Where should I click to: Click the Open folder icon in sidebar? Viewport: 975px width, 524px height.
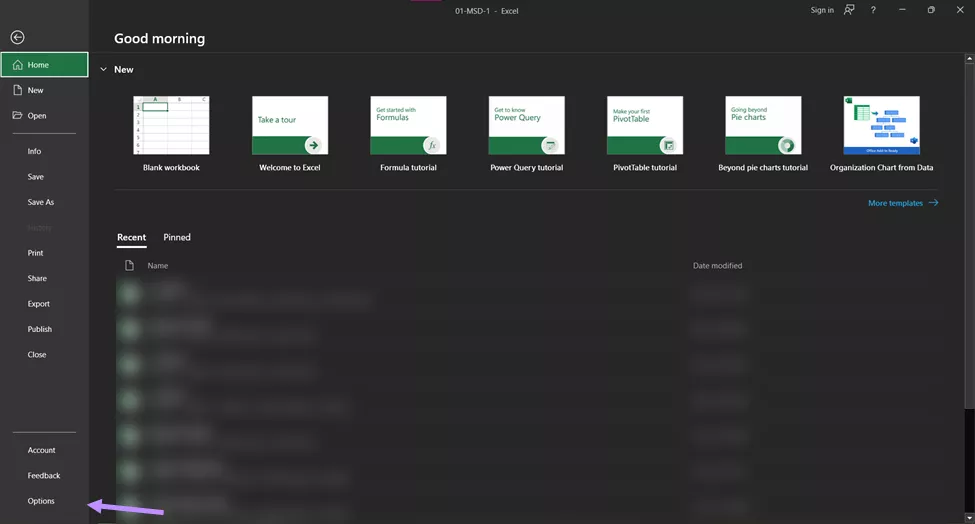click(x=18, y=116)
